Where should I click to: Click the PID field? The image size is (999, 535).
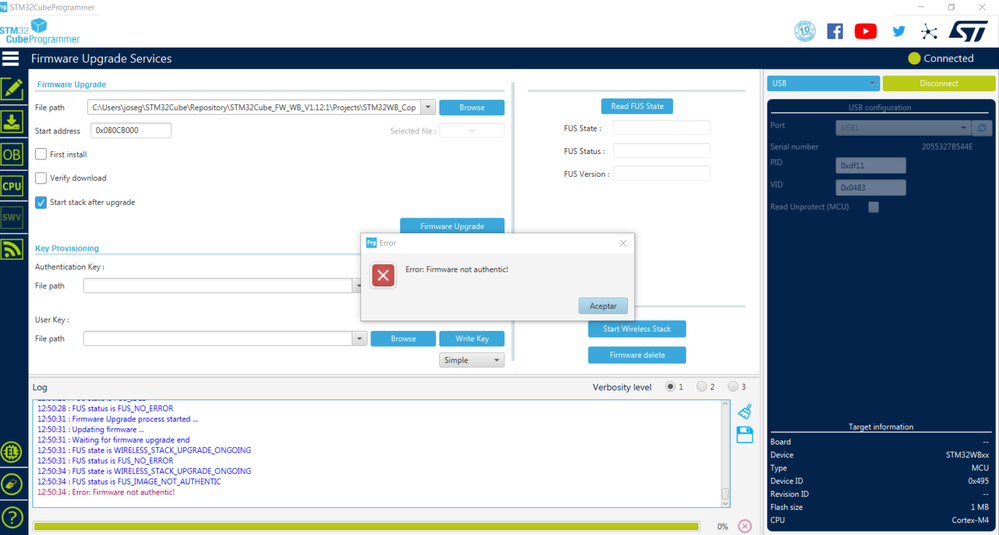(x=870, y=166)
